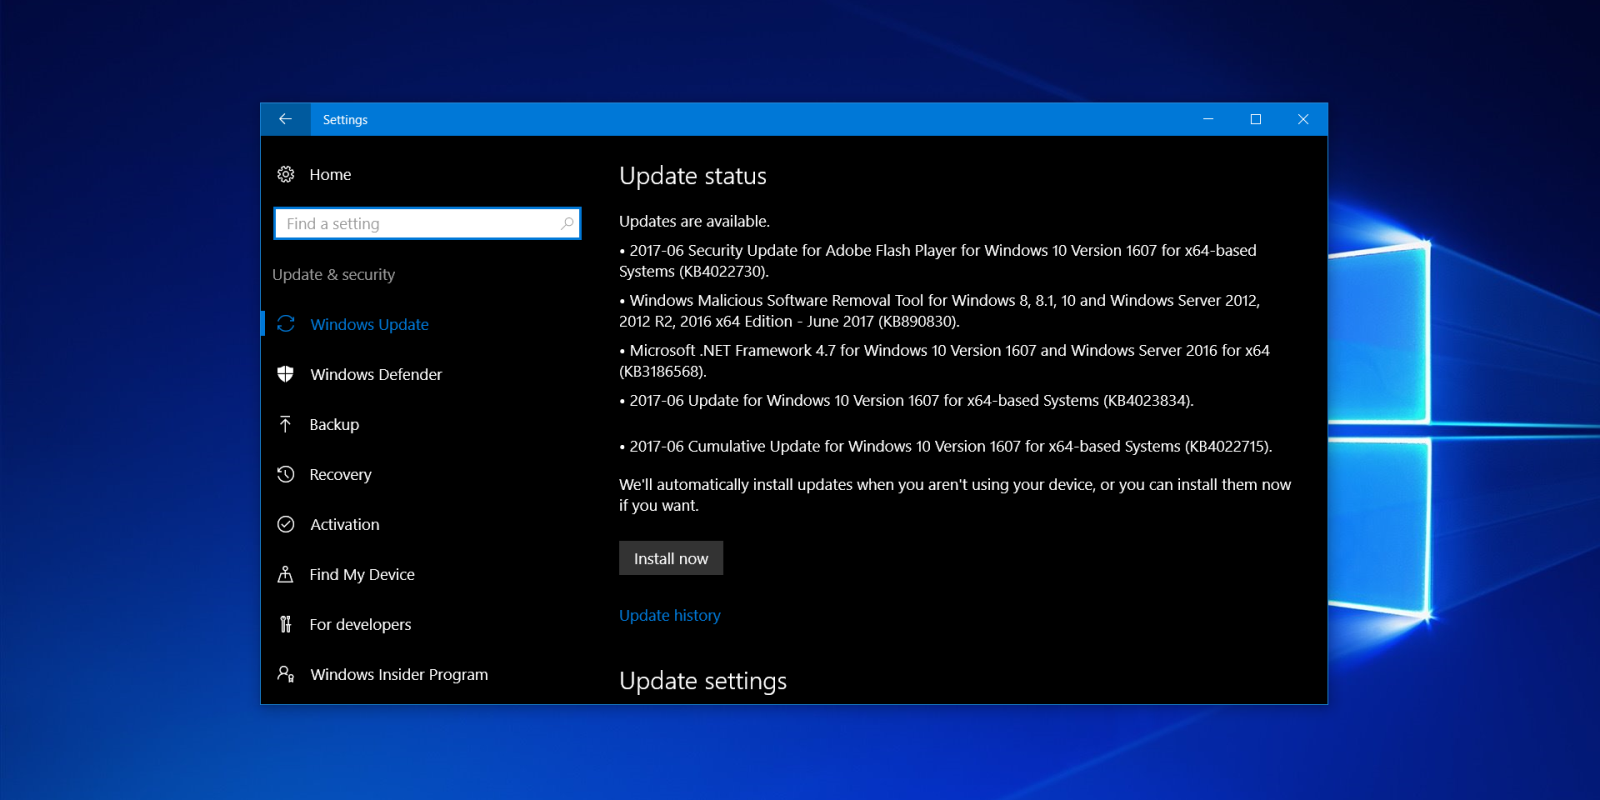Click 'Updates are available.' text
This screenshot has width=1600, height=800.
tap(694, 221)
